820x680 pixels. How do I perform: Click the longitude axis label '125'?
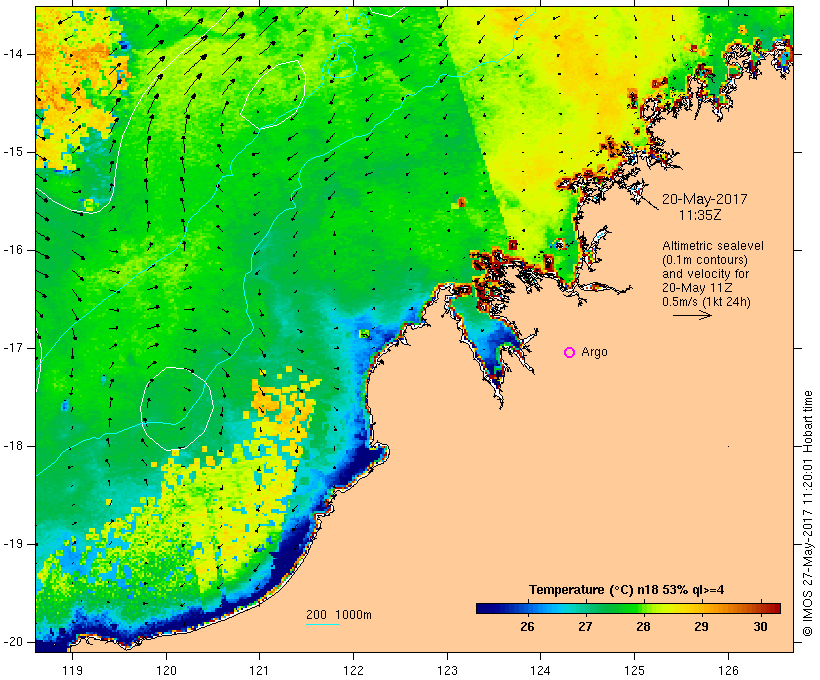click(x=634, y=670)
